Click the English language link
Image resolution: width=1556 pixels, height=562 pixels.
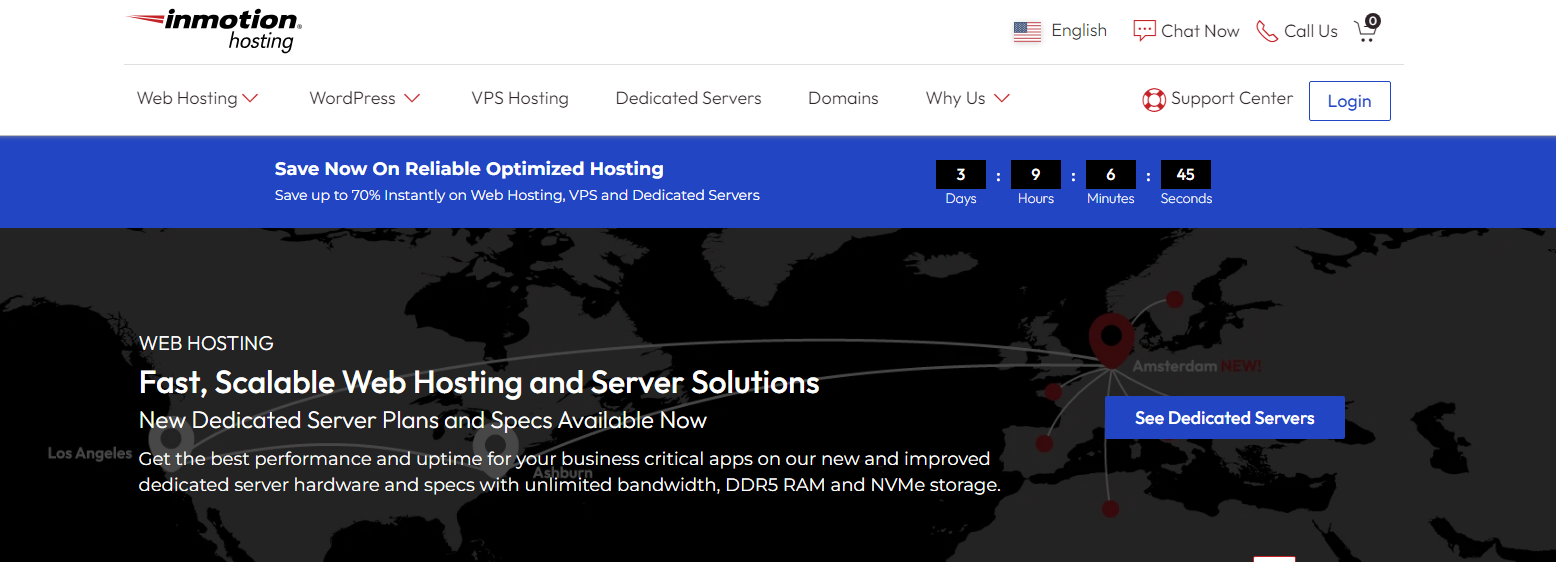click(1079, 30)
